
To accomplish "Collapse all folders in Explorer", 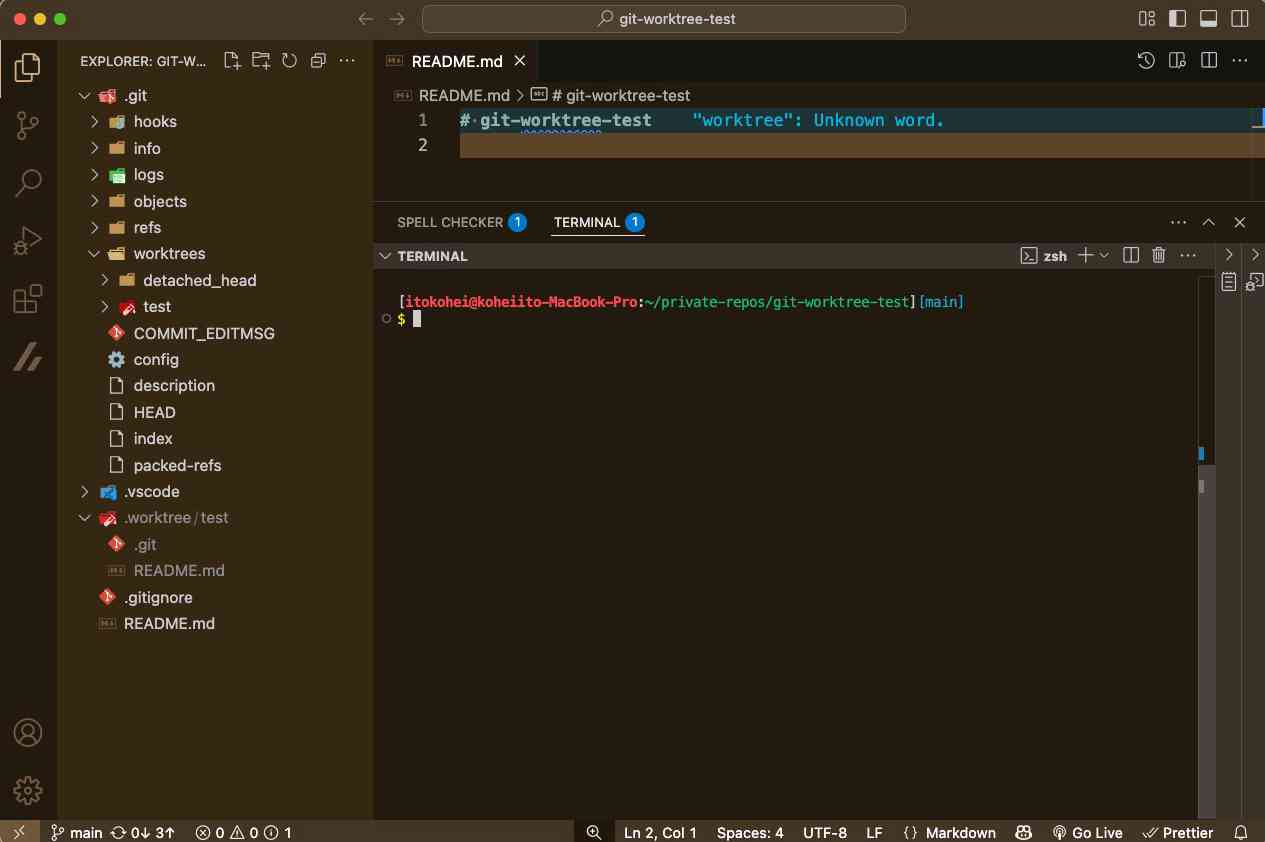I will click(x=318, y=61).
